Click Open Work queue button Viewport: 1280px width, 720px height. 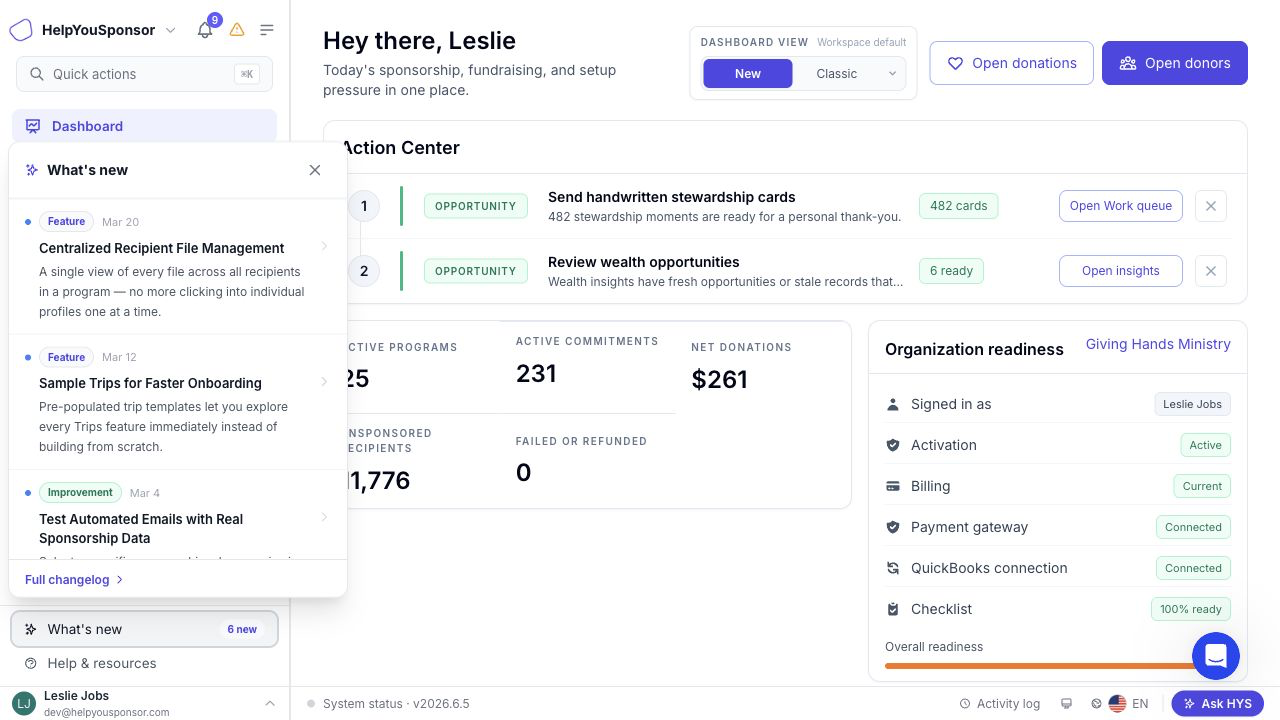(x=1121, y=206)
